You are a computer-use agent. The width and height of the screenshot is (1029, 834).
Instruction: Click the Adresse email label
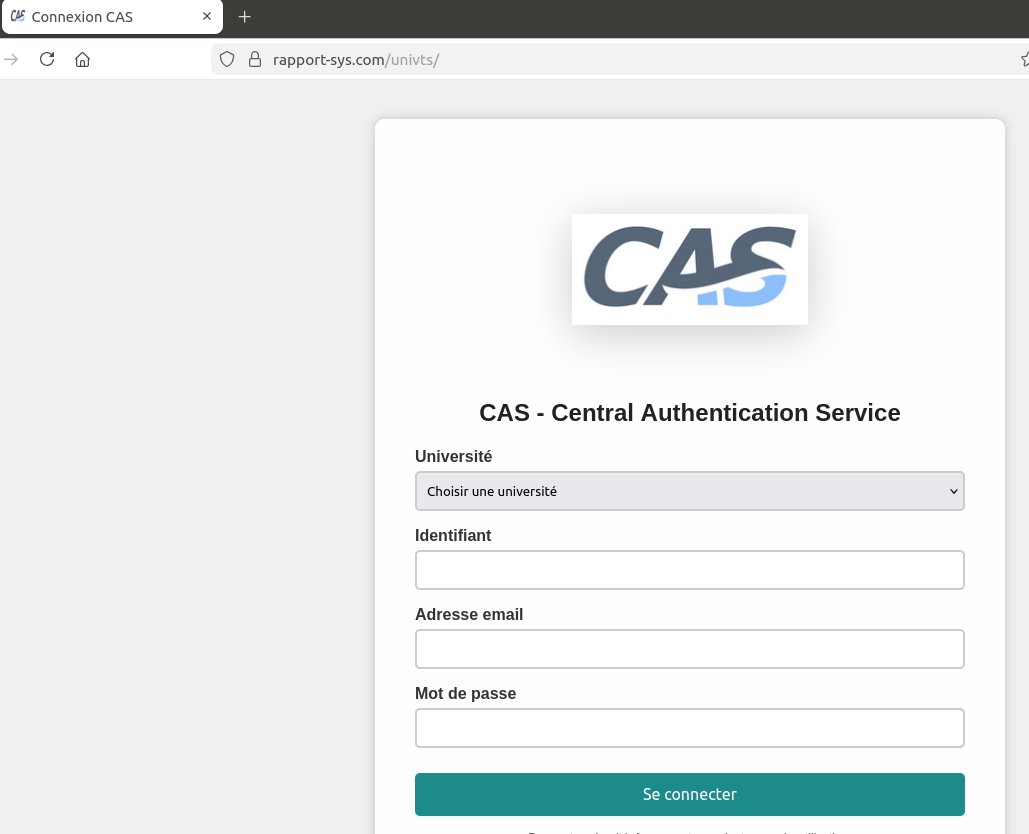pyautogui.click(x=469, y=614)
